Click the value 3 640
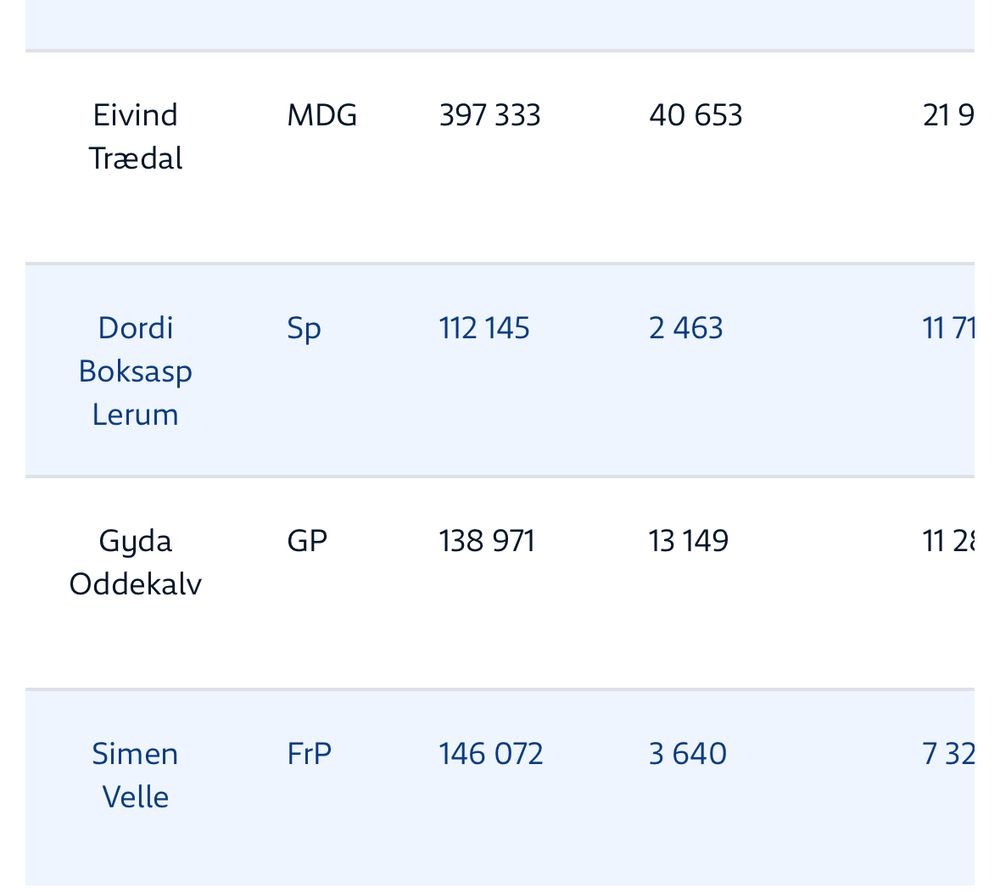Screen dimensions: 1000x892 point(688,754)
